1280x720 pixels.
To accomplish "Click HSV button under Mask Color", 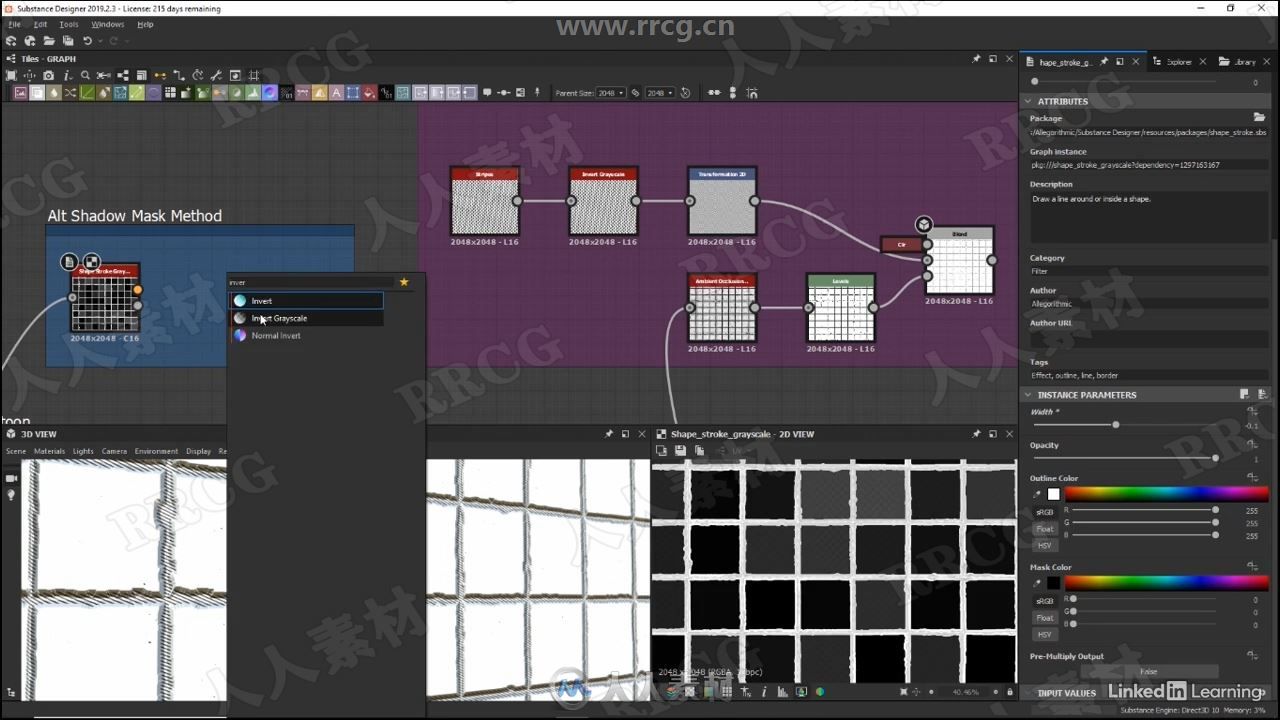I will pyautogui.click(x=1045, y=634).
